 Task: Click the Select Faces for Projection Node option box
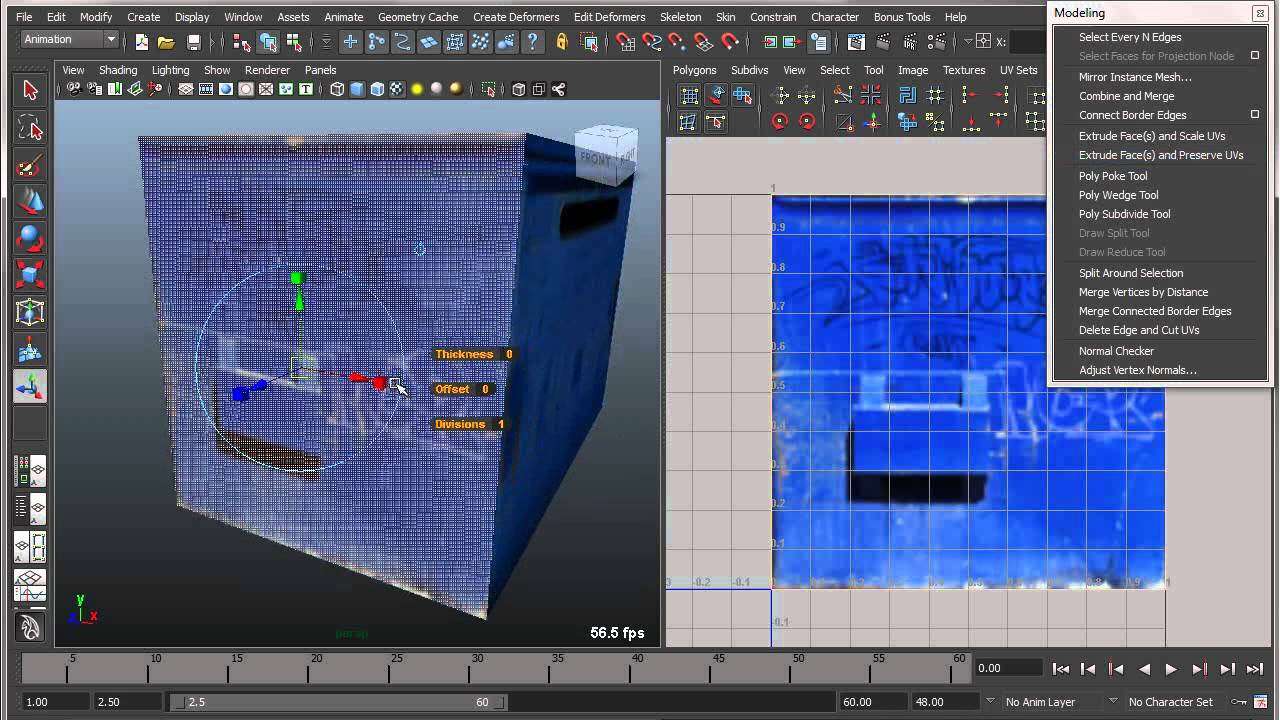coord(1255,56)
